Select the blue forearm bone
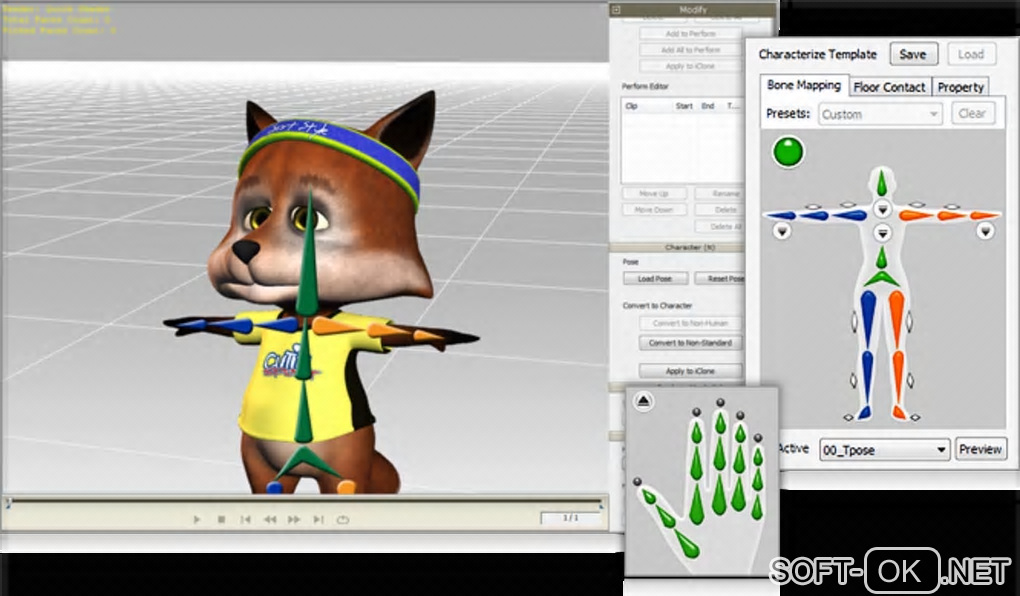 (814, 215)
